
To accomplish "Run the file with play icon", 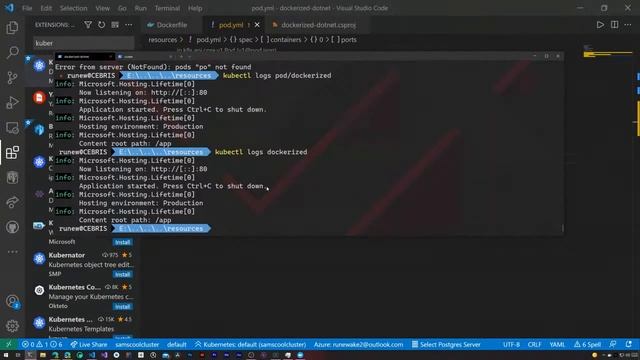I will coord(600,25).
